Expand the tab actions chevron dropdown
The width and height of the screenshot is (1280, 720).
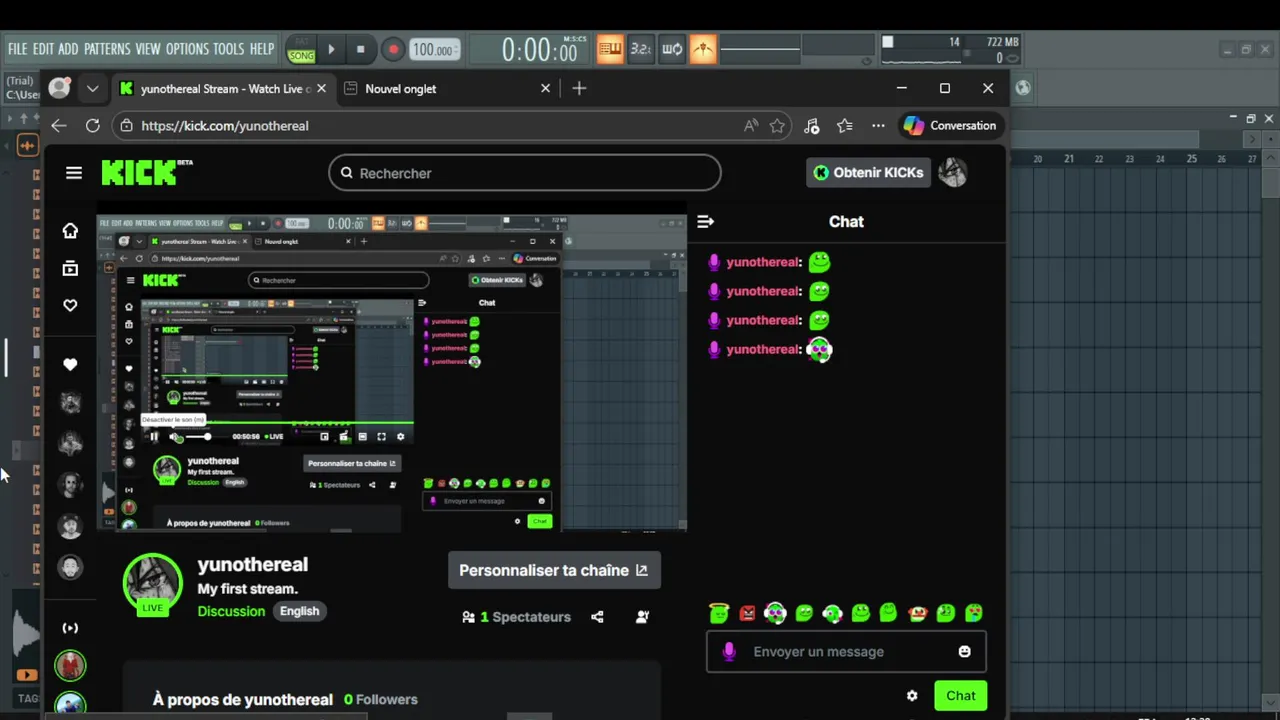click(x=92, y=88)
